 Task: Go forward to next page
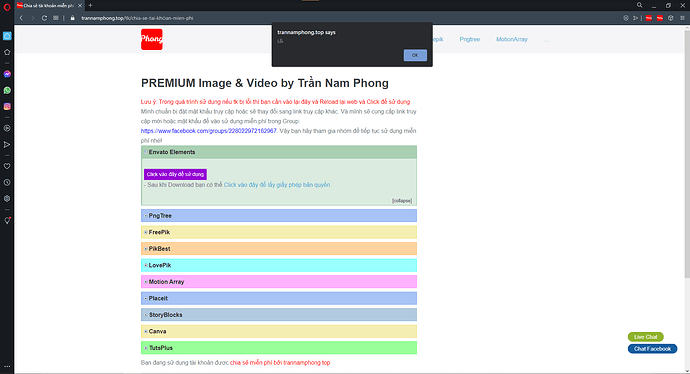click(33, 18)
